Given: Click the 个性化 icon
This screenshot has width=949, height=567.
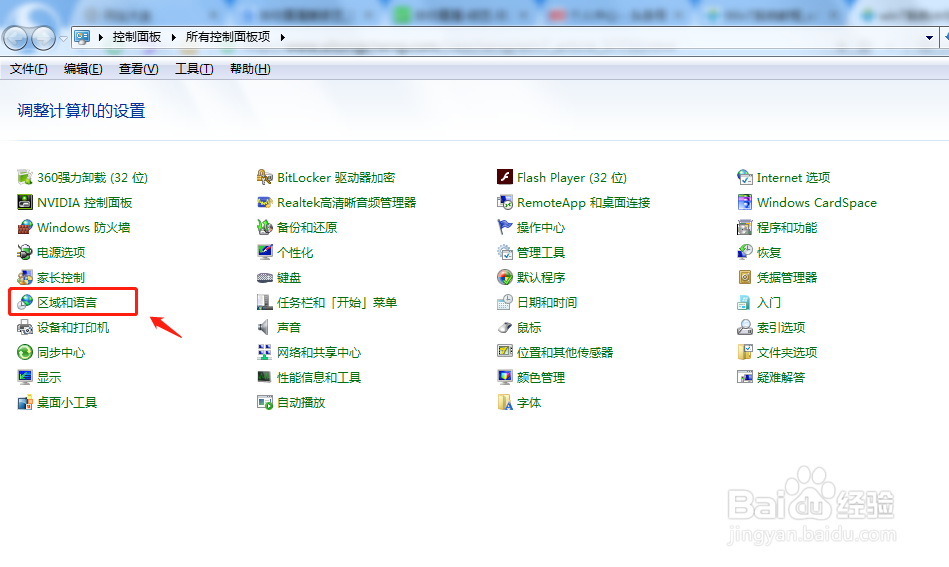Looking at the screenshot, I should coord(264,252).
